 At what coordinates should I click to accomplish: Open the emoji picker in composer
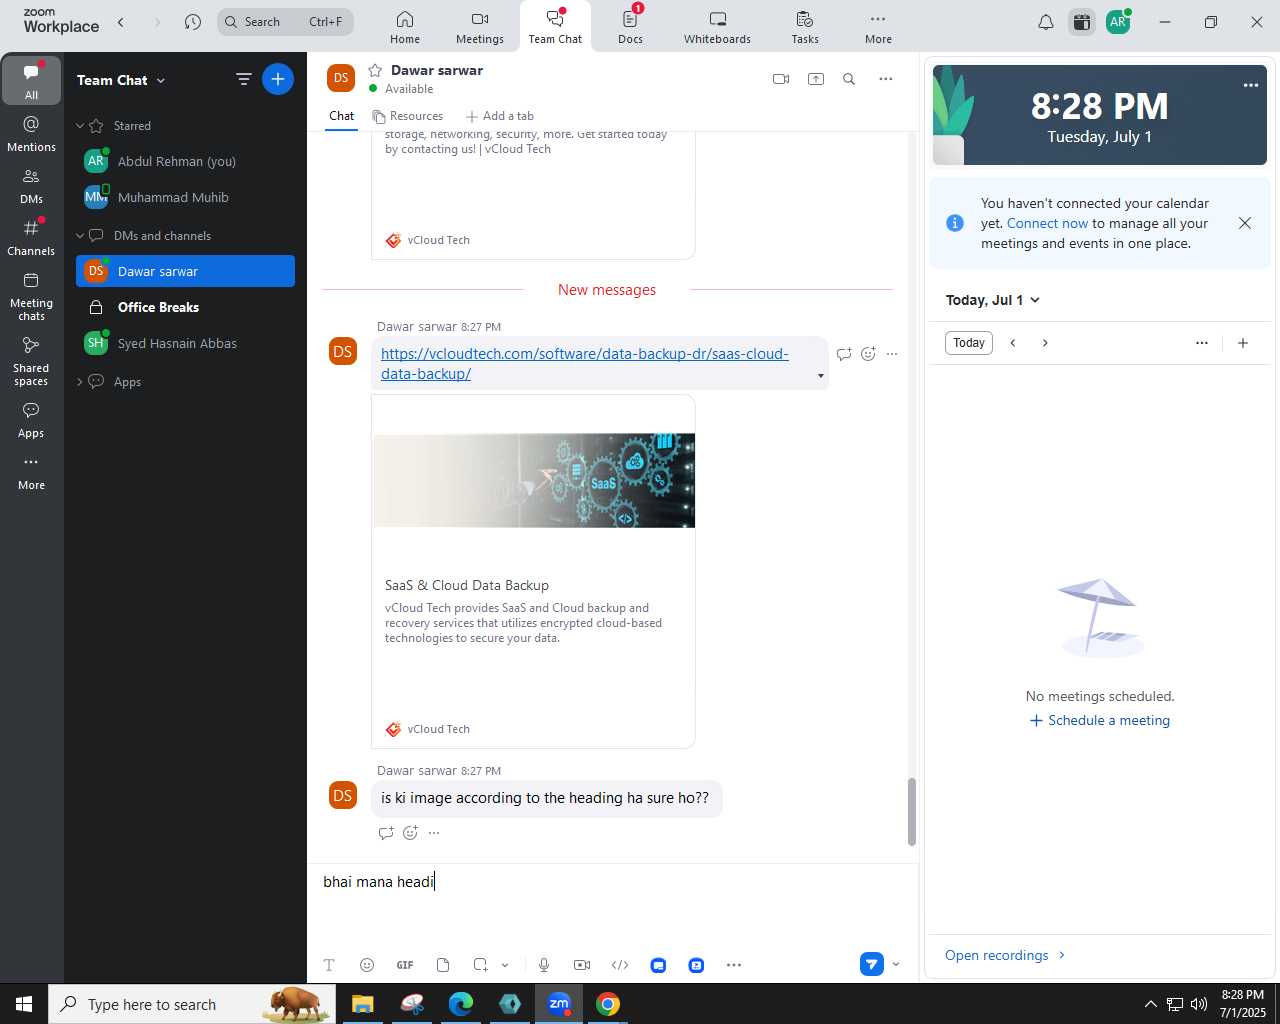click(367, 965)
